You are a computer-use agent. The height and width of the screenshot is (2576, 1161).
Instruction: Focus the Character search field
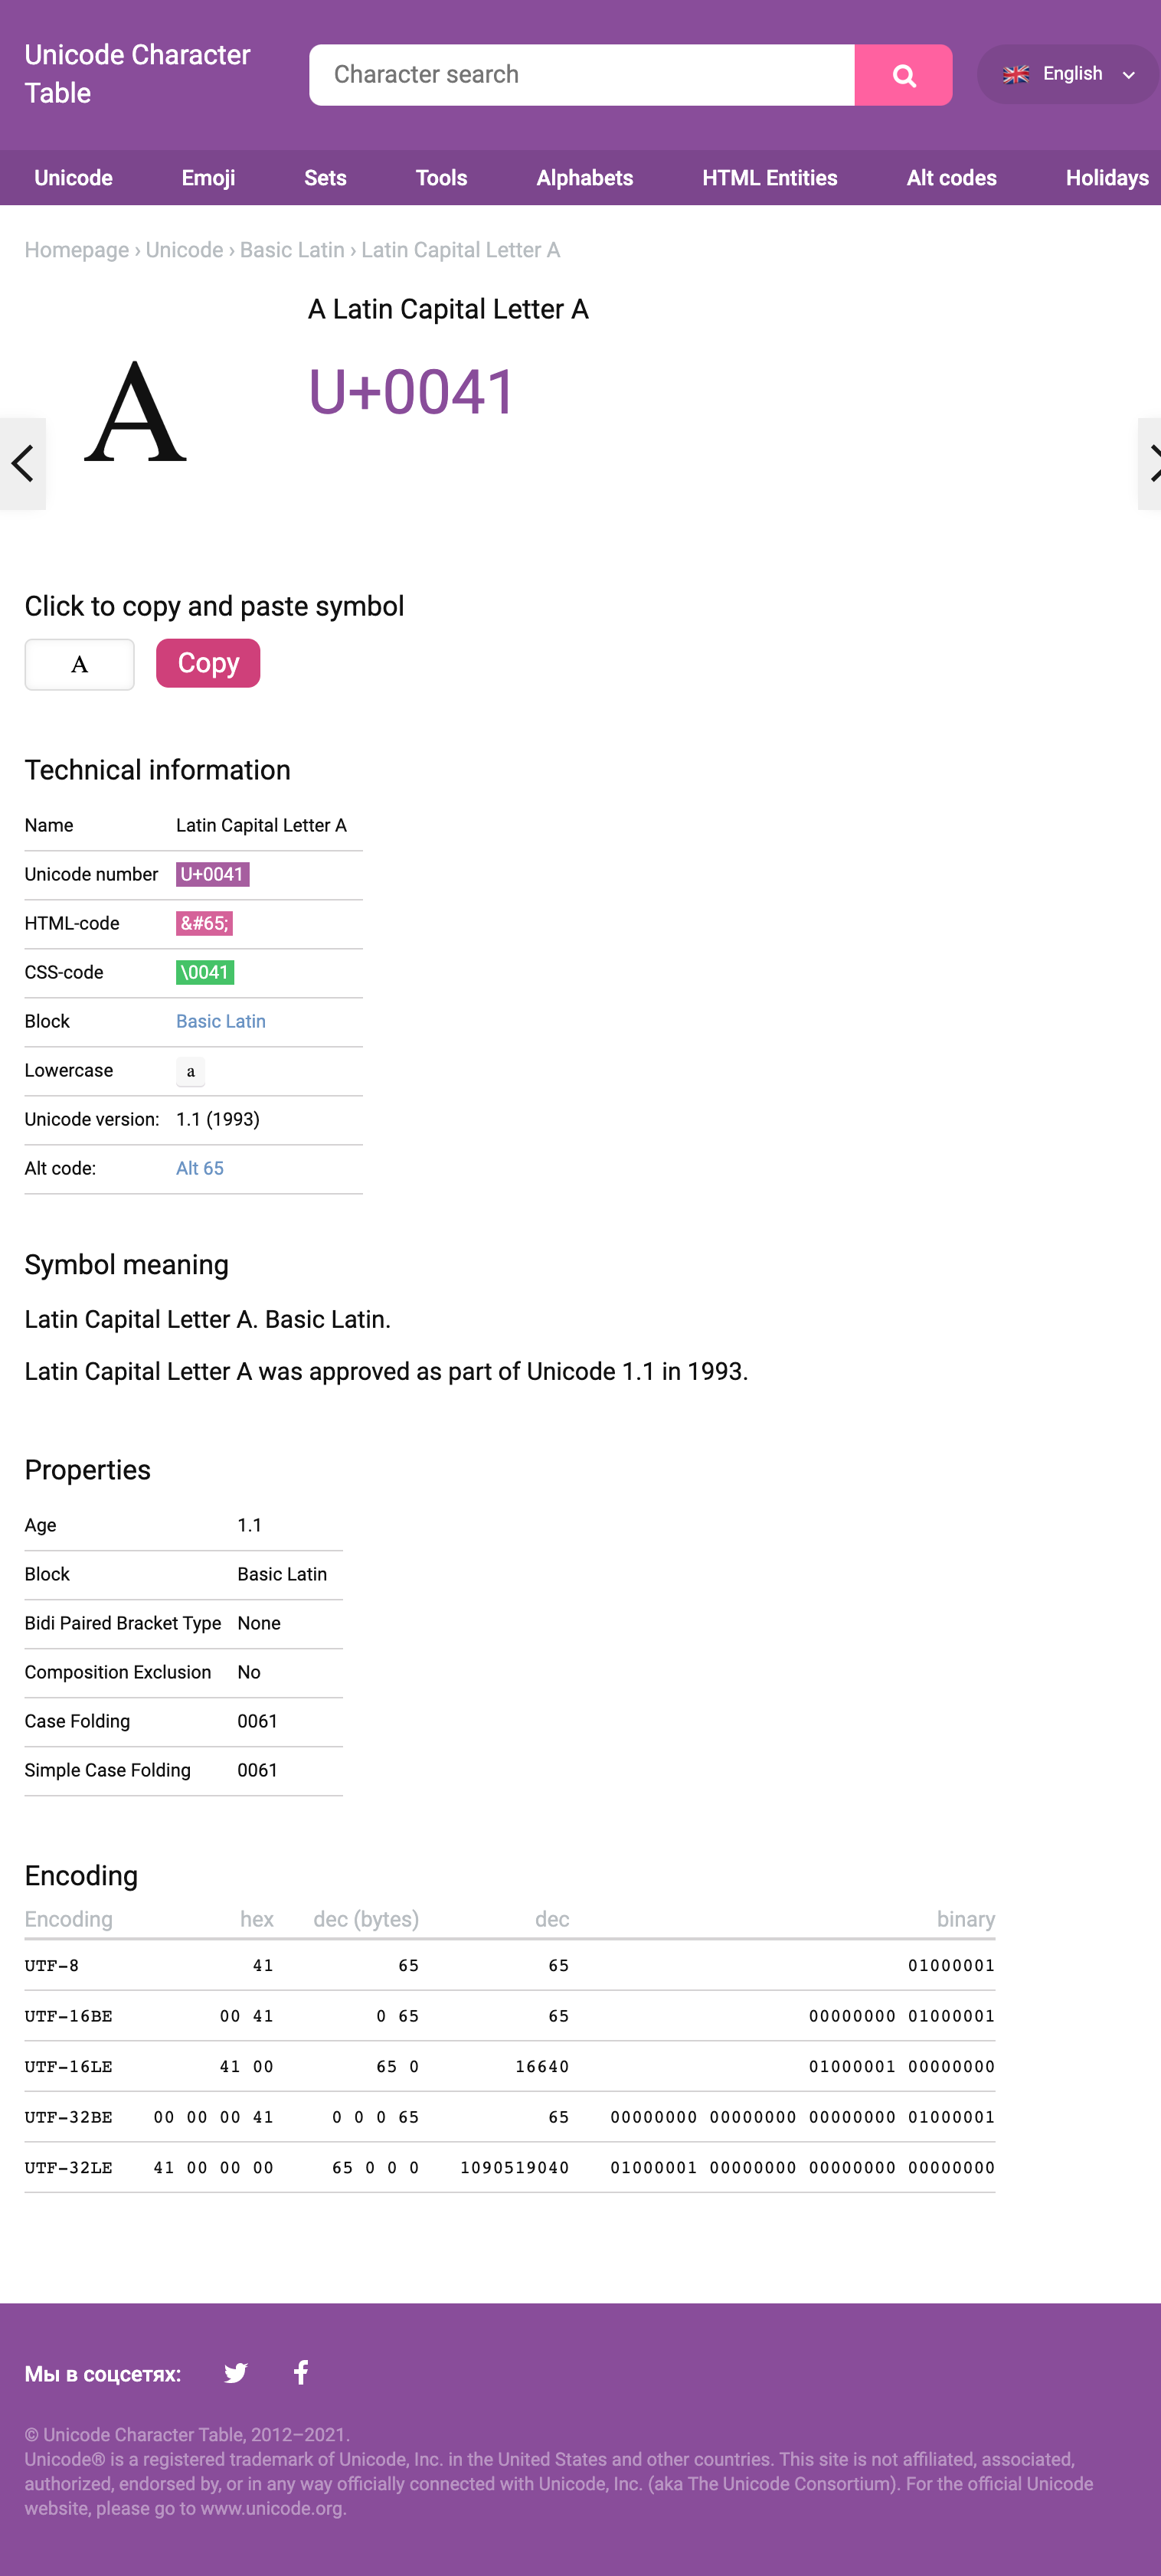coord(581,75)
